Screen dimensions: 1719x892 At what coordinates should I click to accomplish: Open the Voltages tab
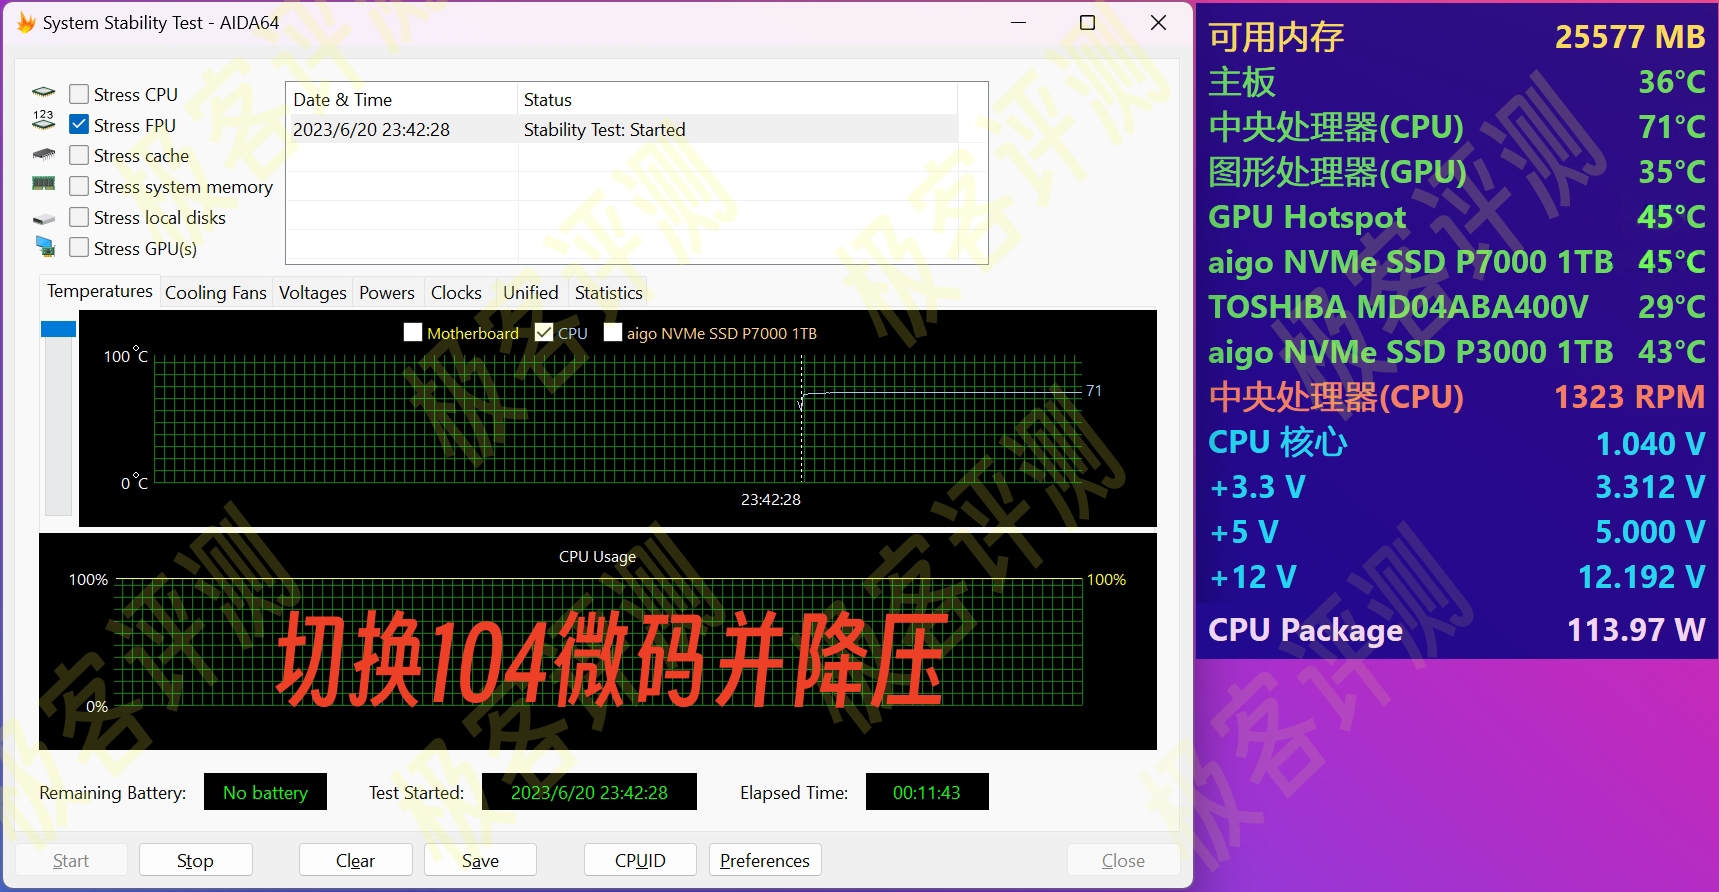[313, 293]
